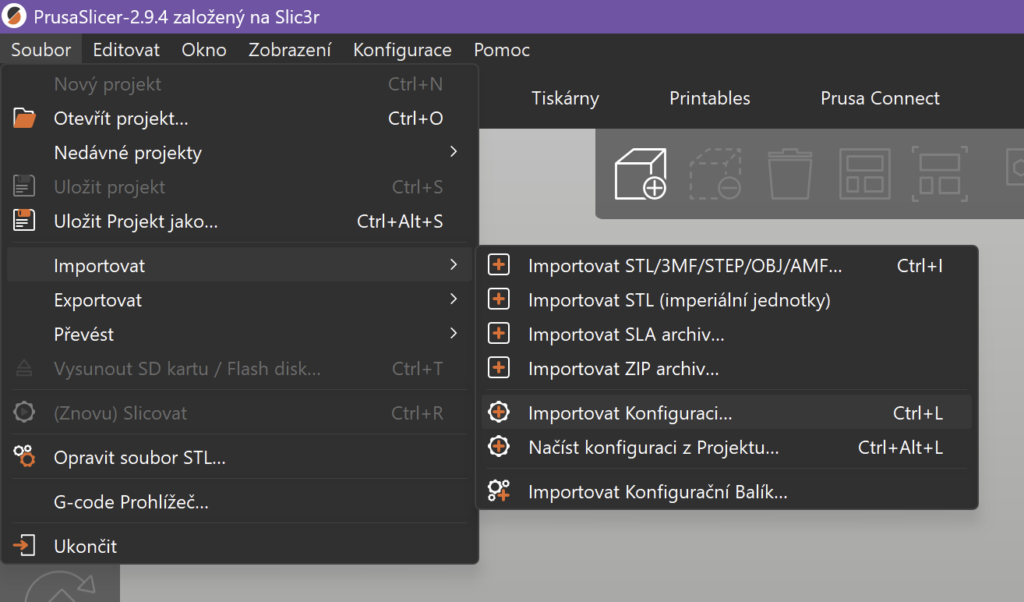Click the plus icon for Importovat SLA archiv
The width and height of the screenshot is (1024, 602).
pos(498,334)
